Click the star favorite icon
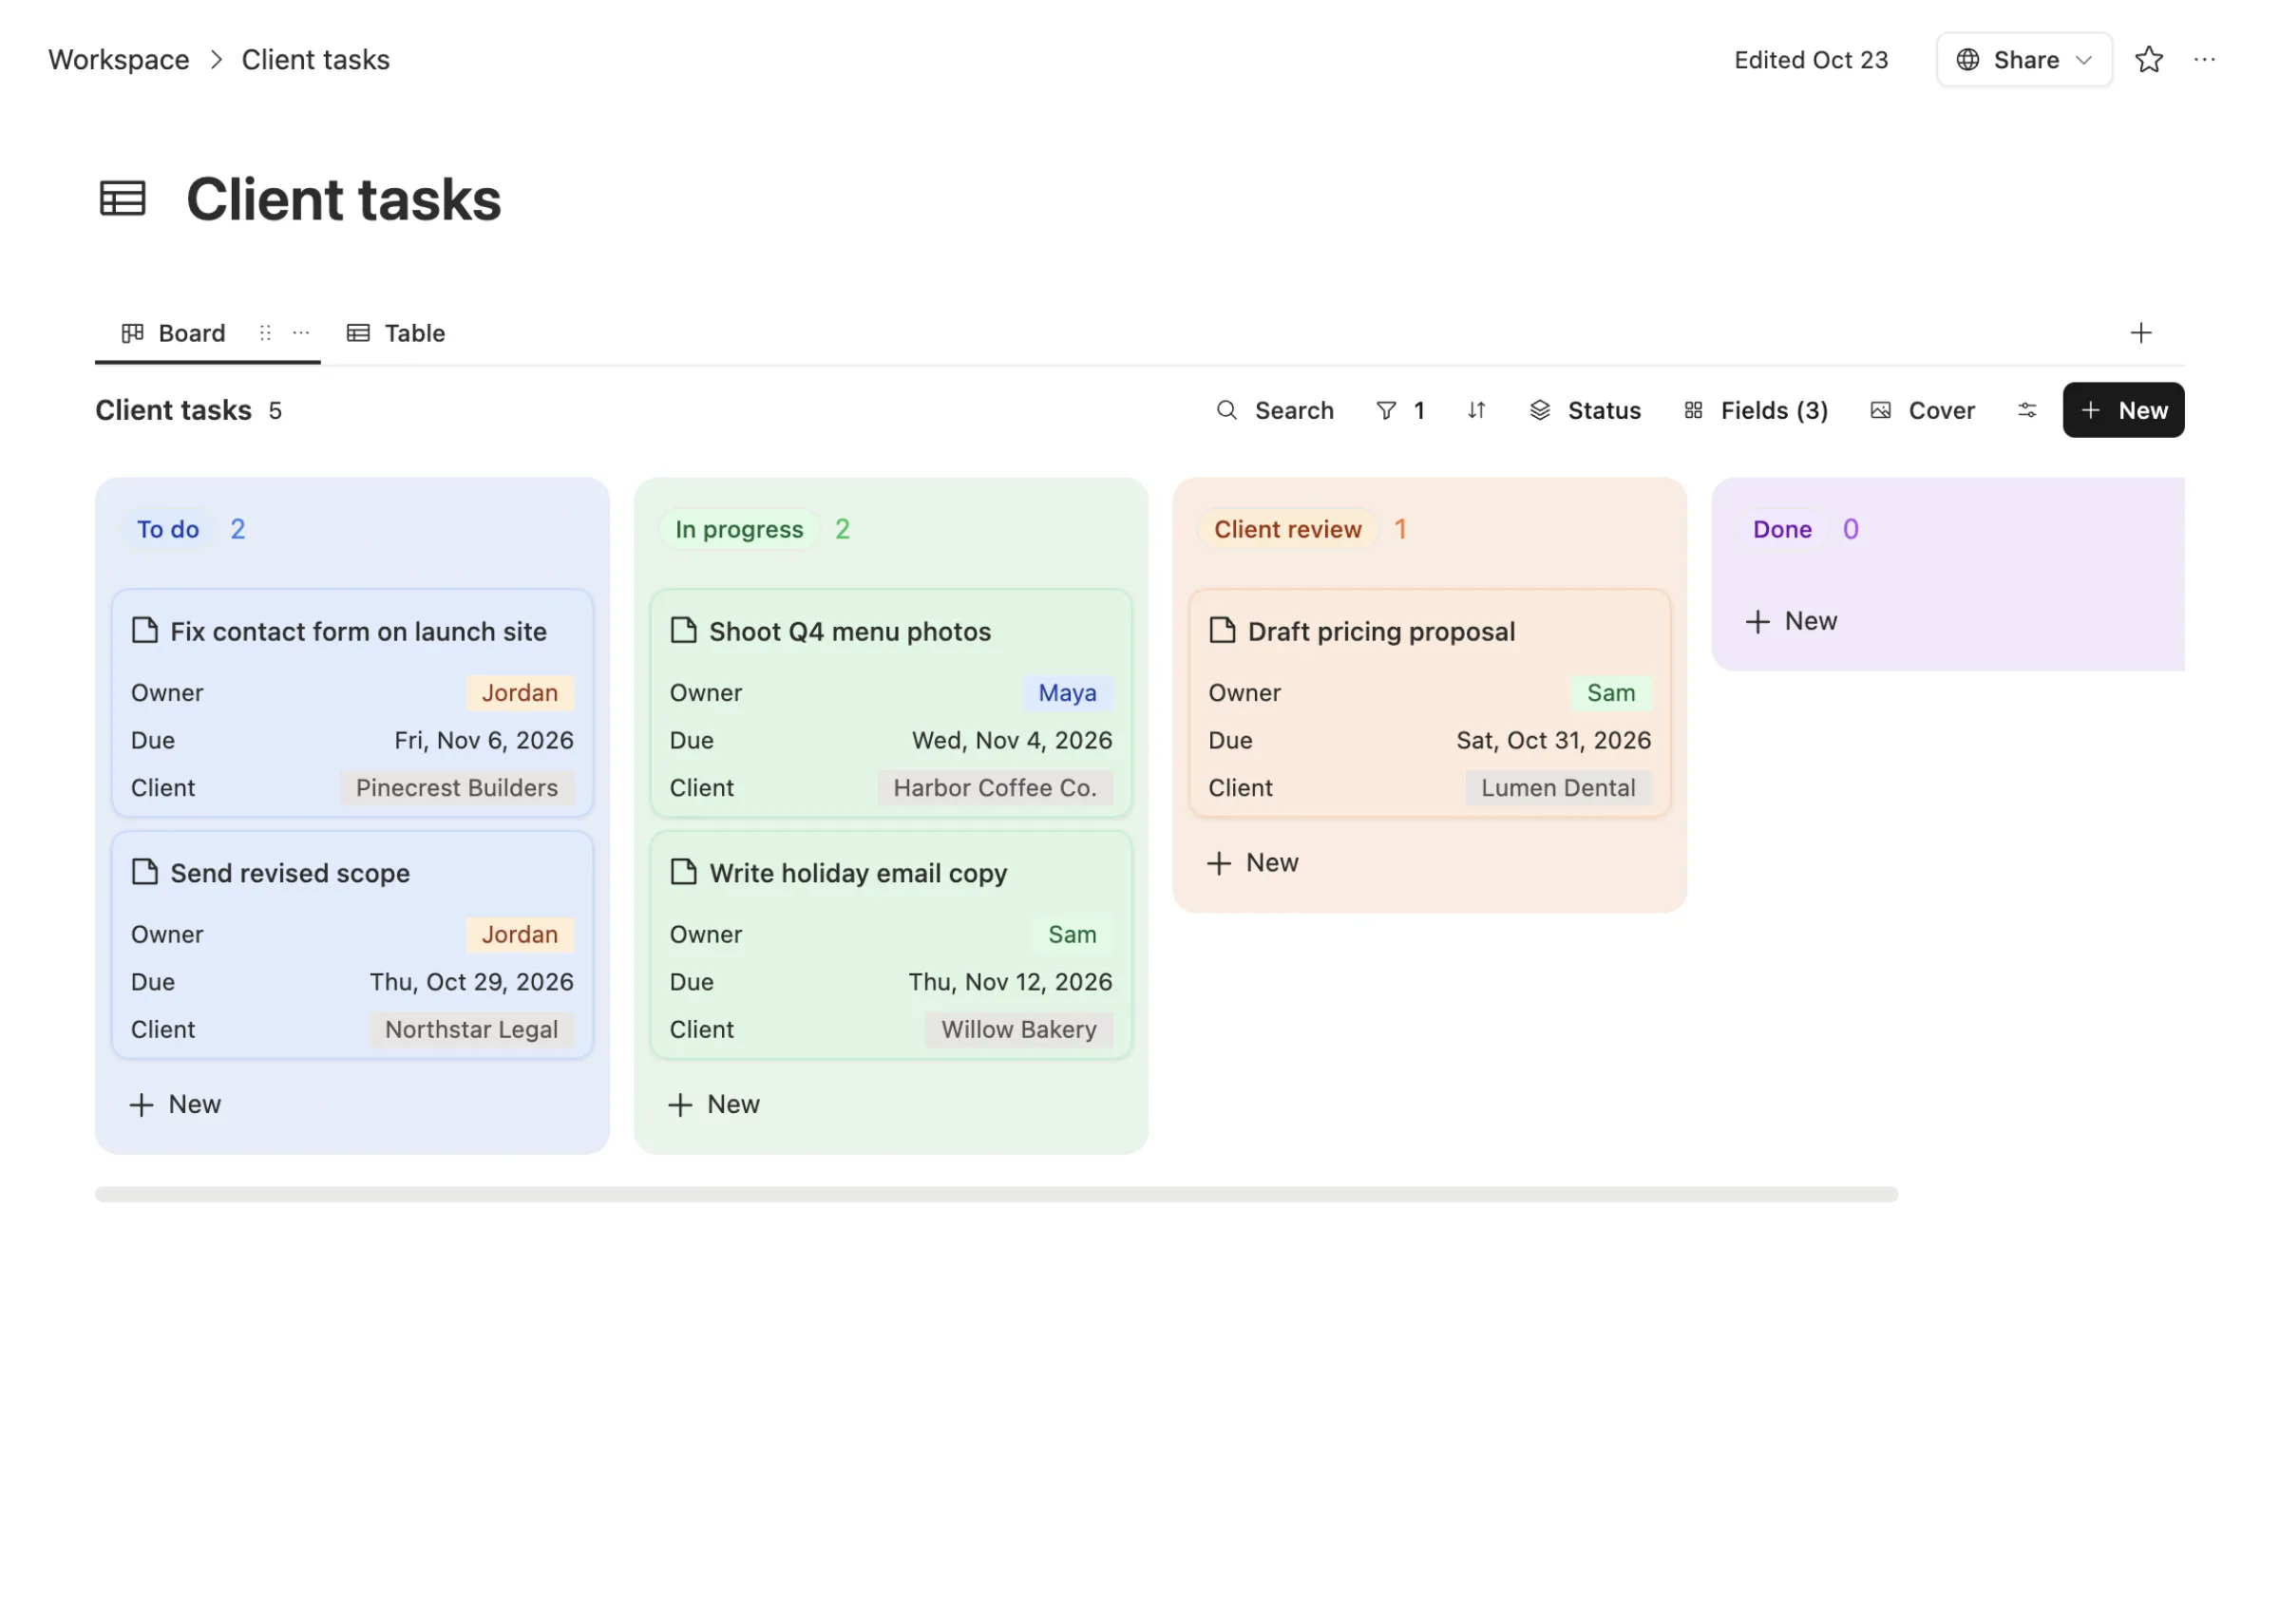This screenshot has width=2280, height=1624. [2148, 60]
